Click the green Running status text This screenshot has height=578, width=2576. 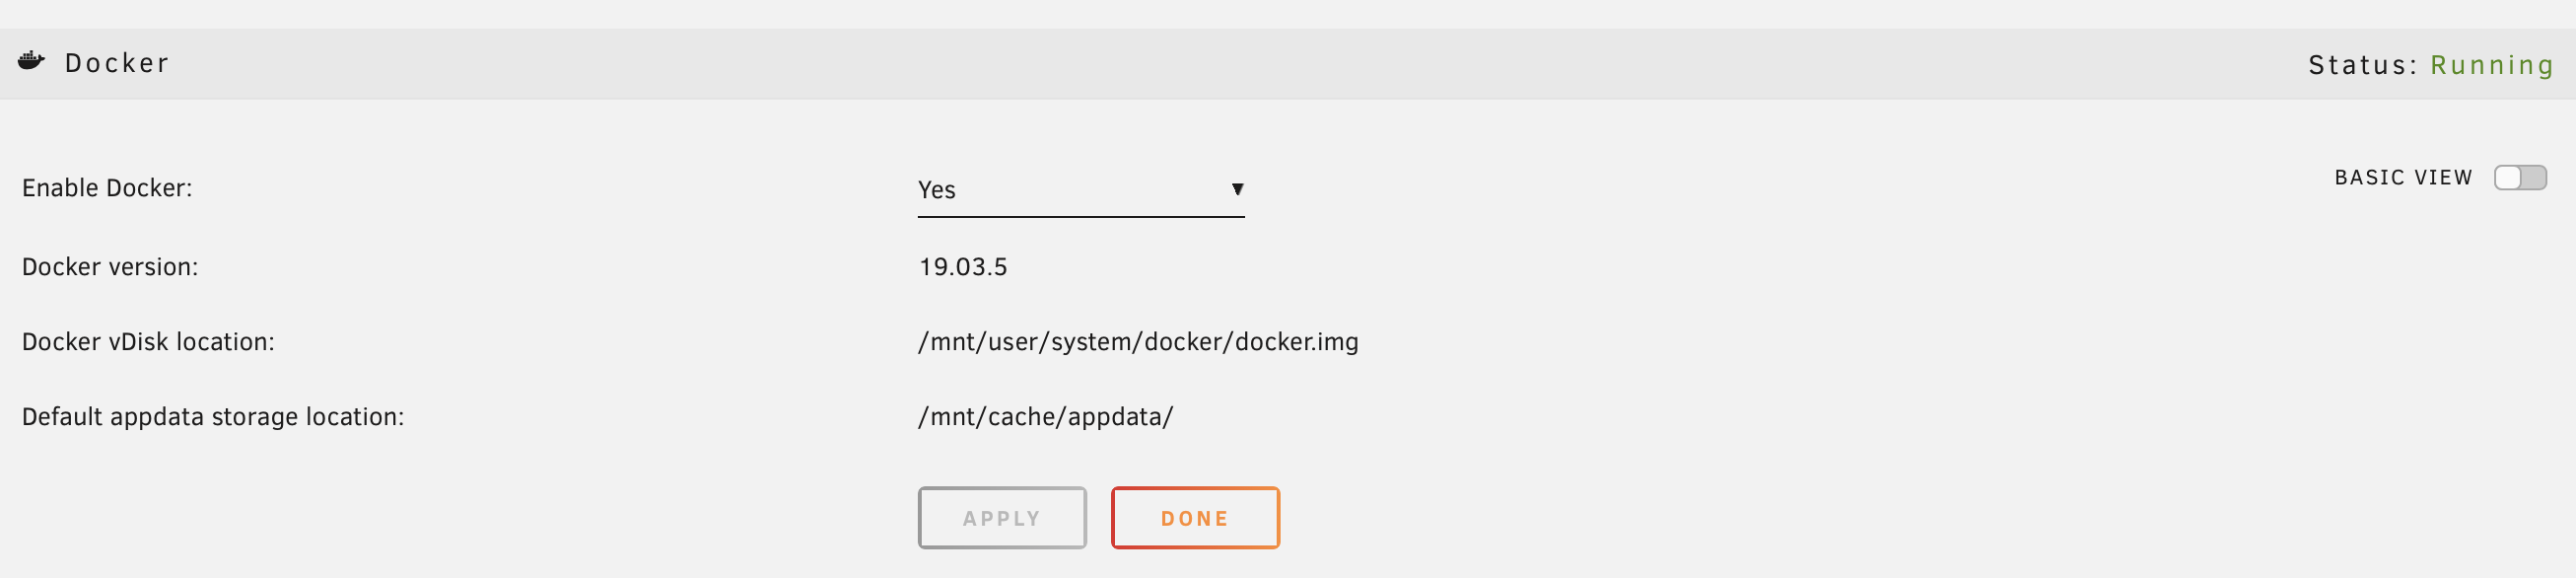[x=2491, y=66]
